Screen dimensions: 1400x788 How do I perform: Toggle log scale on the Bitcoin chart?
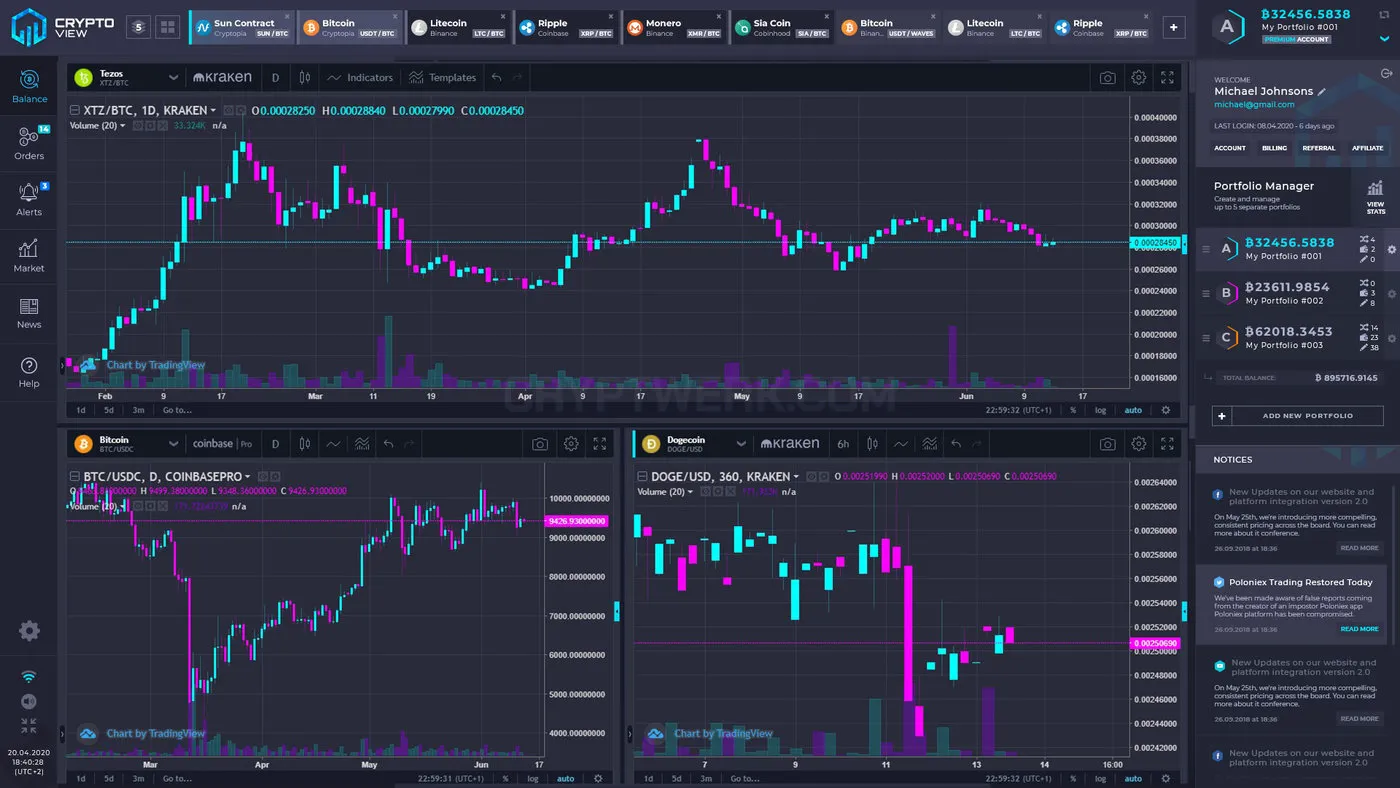click(x=533, y=778)
